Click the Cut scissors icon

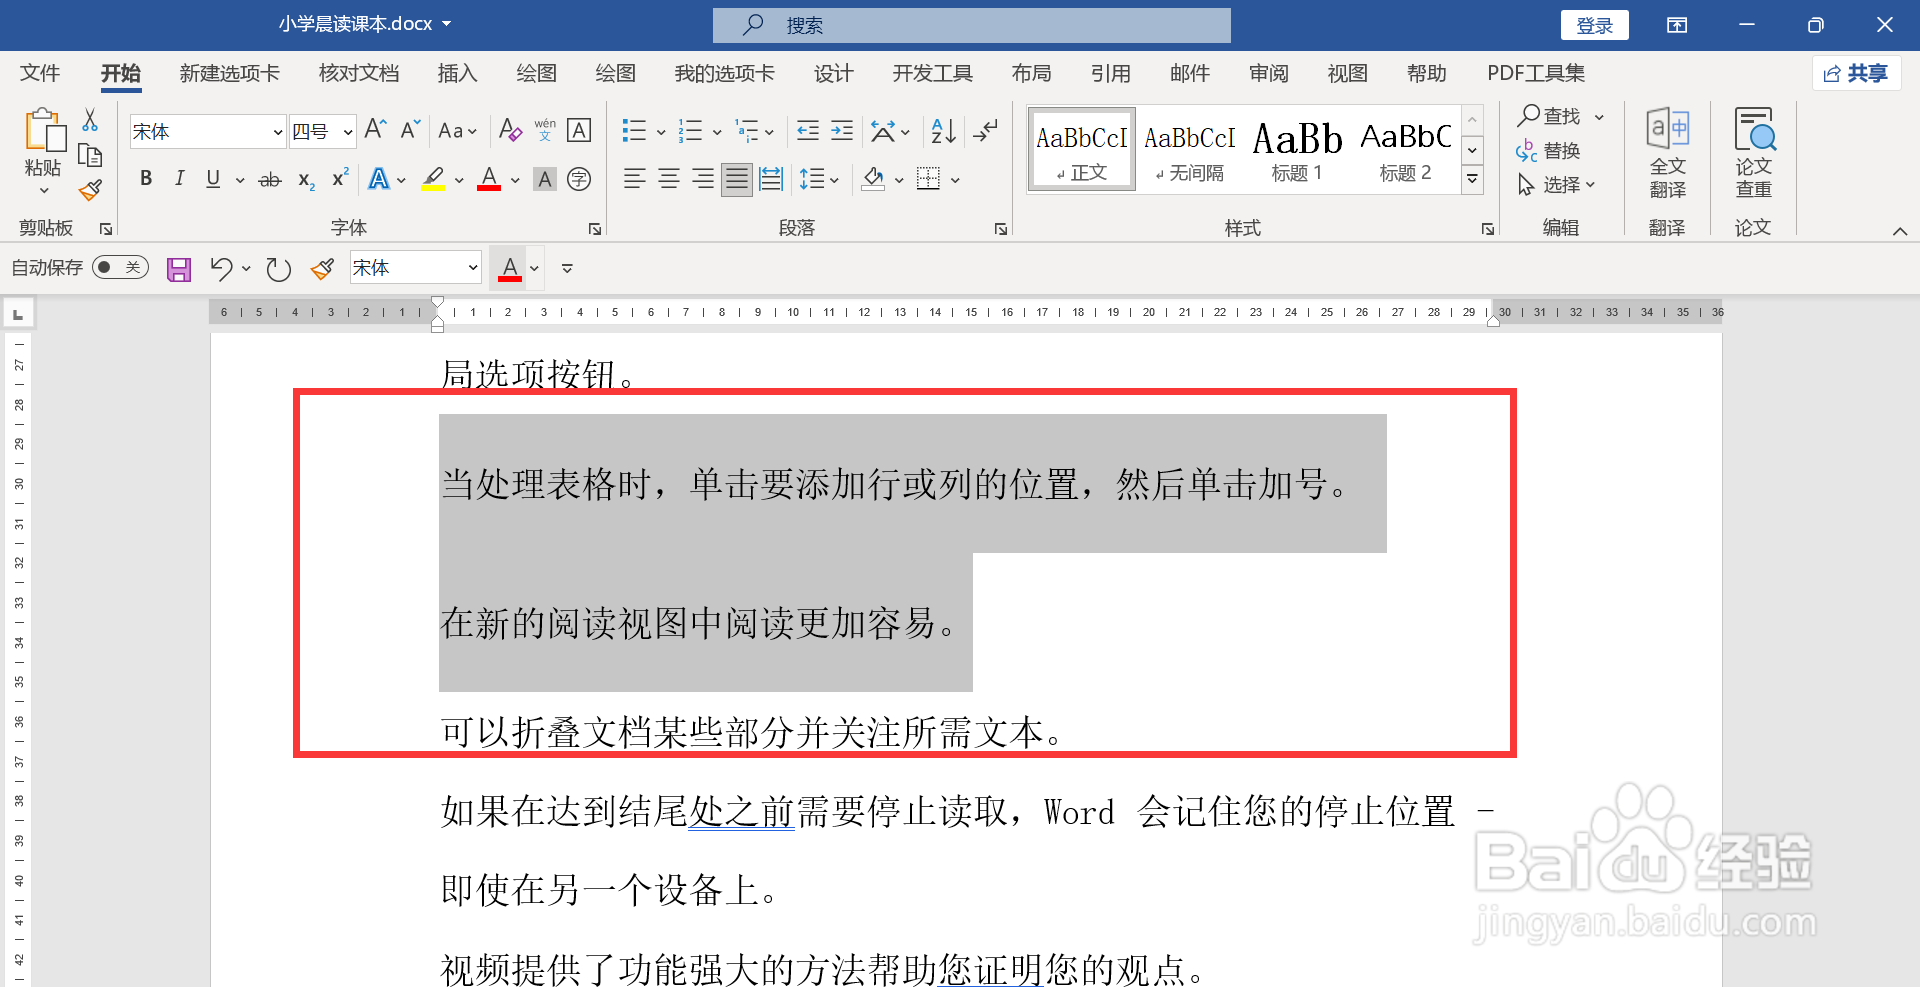(90, 120)
